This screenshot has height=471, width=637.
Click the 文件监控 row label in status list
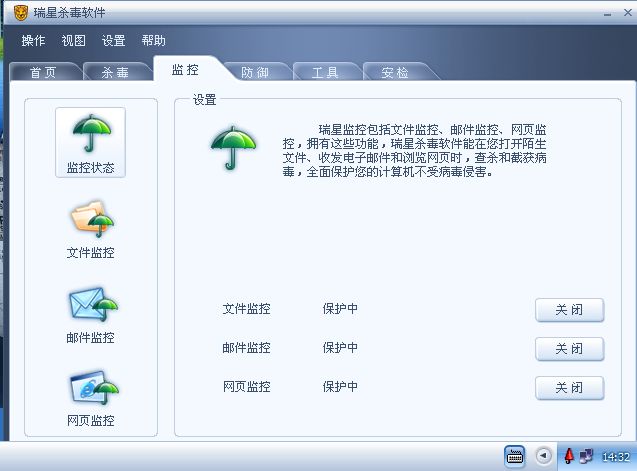pos(247,309)
